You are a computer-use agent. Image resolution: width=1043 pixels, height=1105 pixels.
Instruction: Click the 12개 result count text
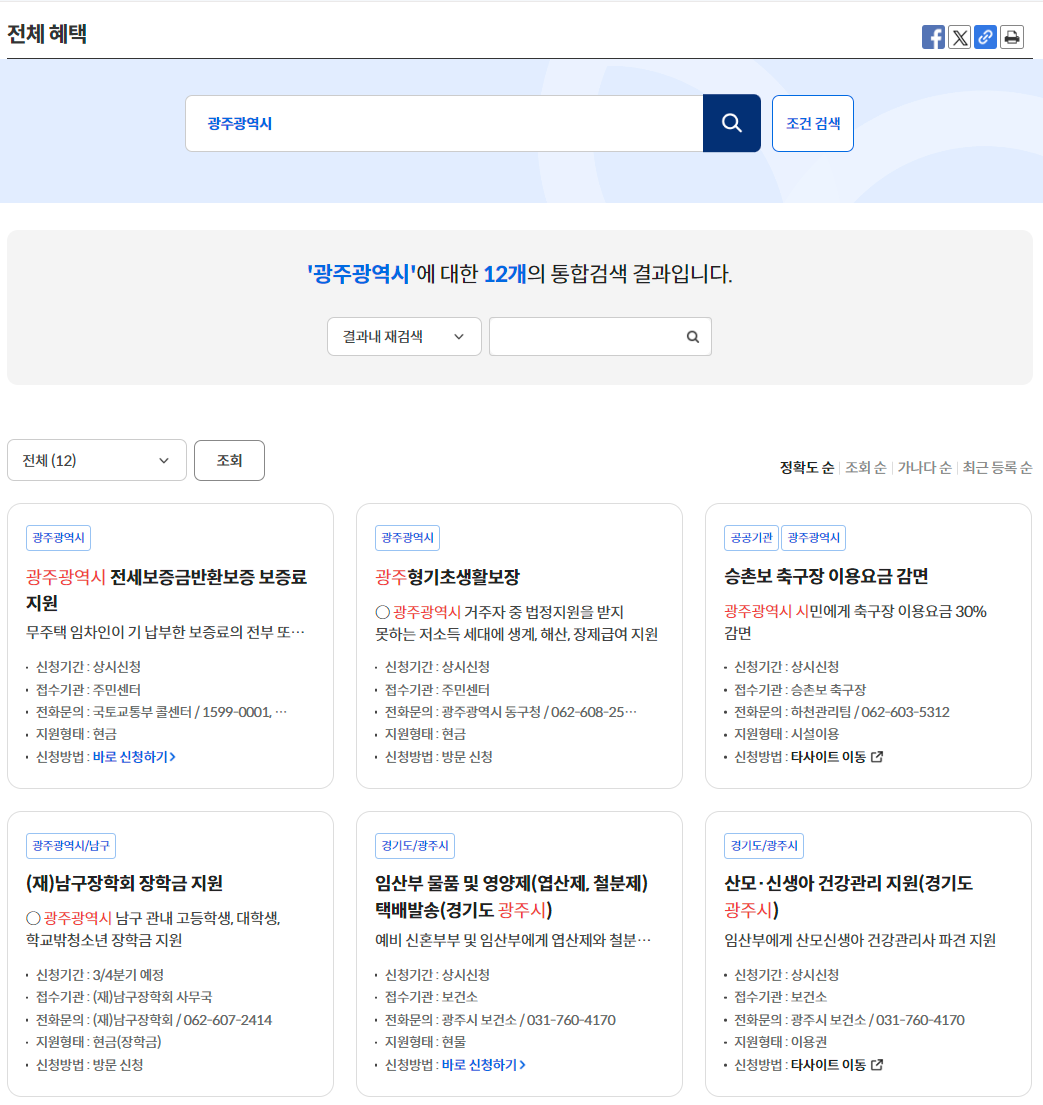pos(505,273)
